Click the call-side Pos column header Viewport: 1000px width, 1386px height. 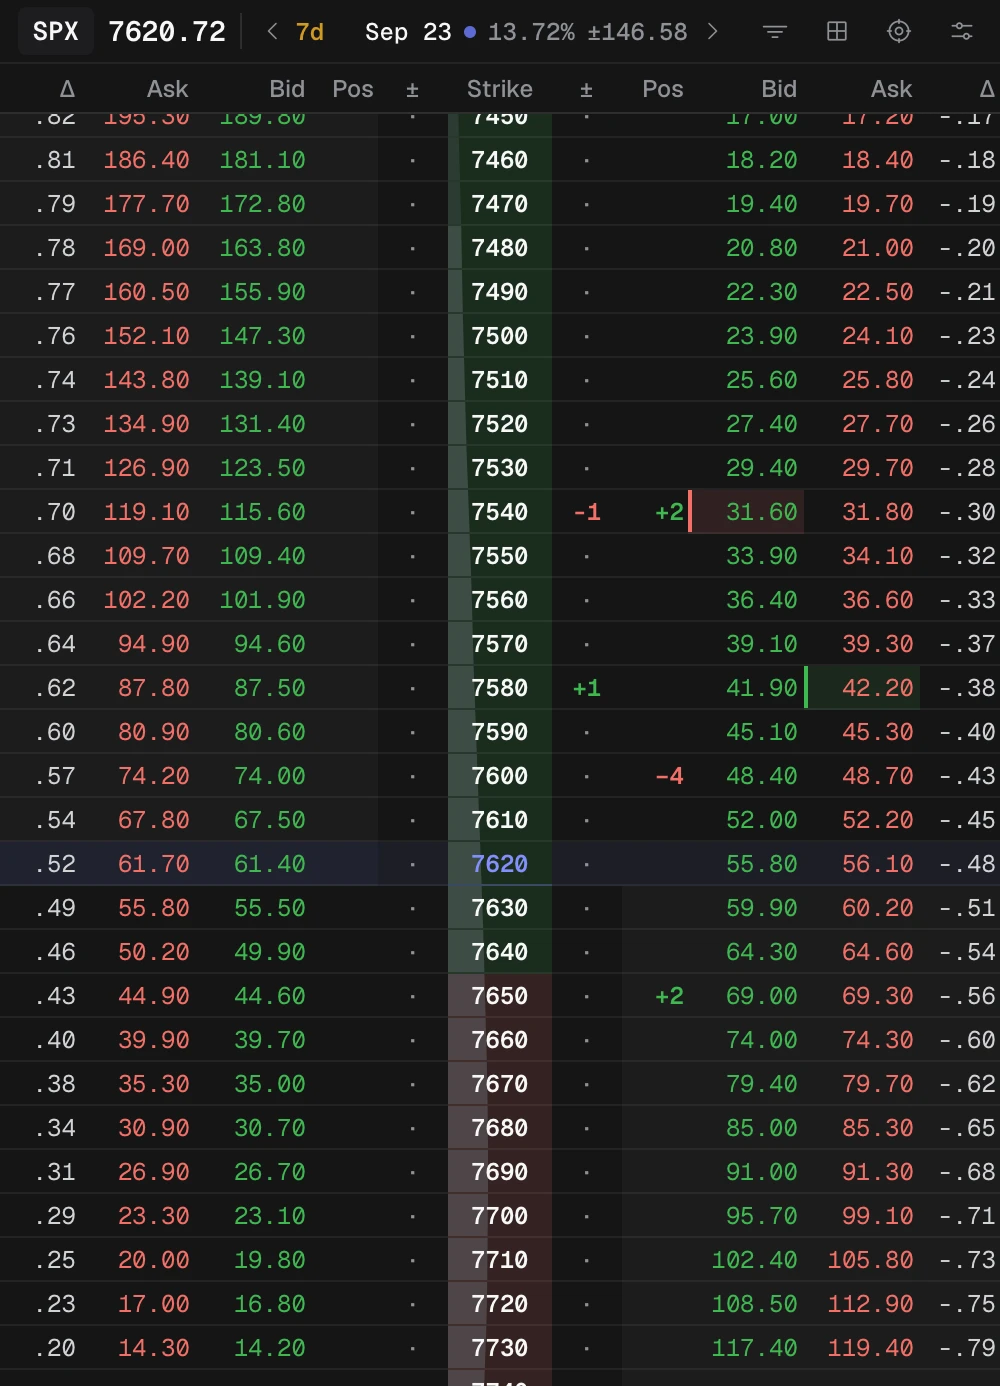point(353,89)
